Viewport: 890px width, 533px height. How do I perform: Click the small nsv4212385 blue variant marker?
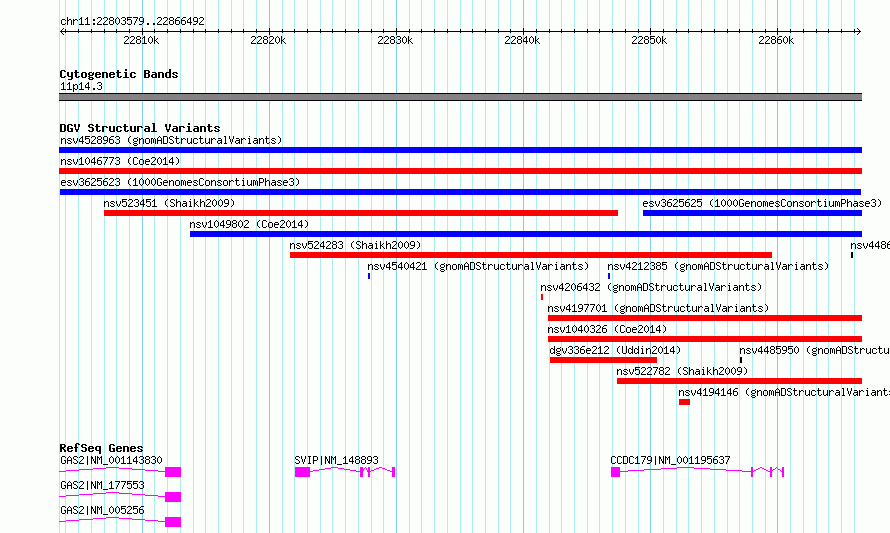(609, 276)
